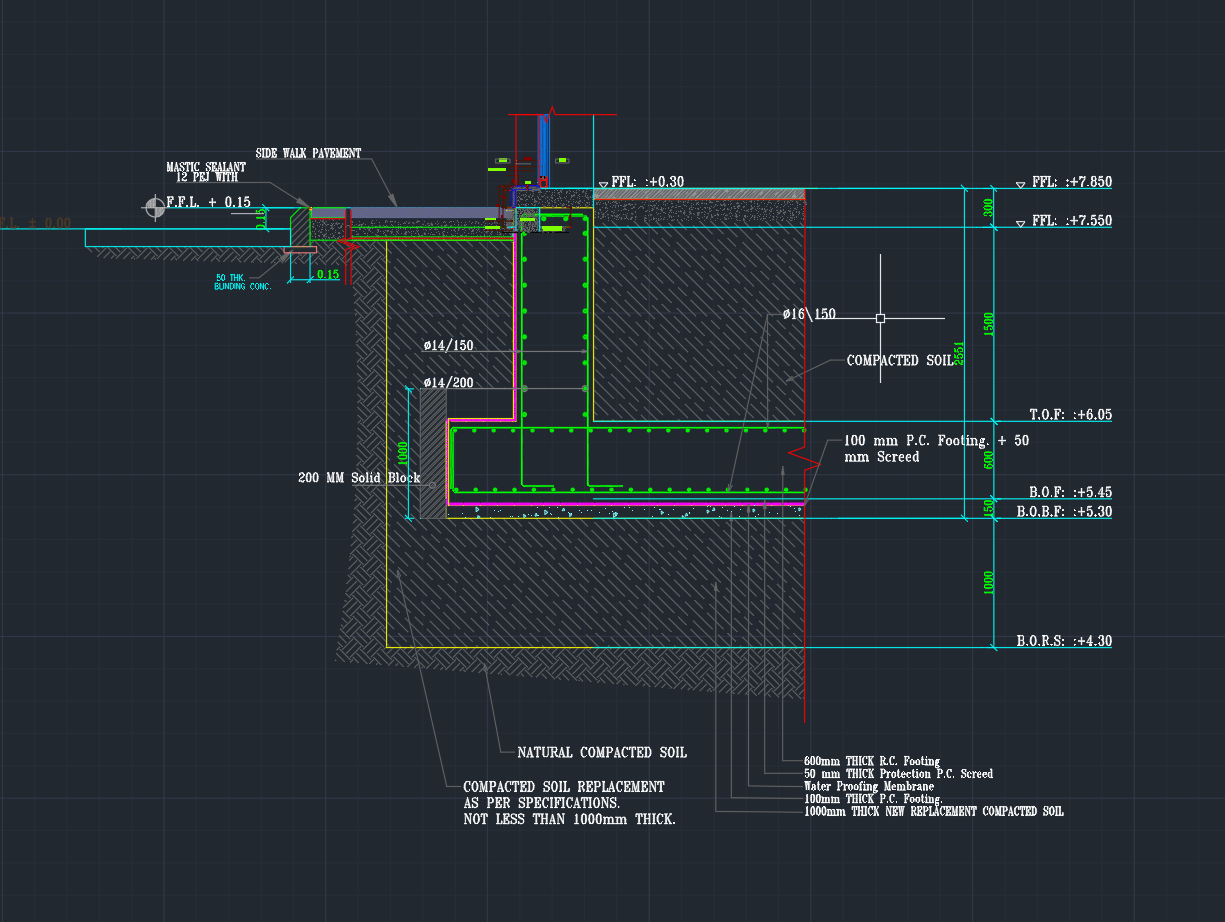Pick the FFL: :+7.550 elevation text

1072,220
